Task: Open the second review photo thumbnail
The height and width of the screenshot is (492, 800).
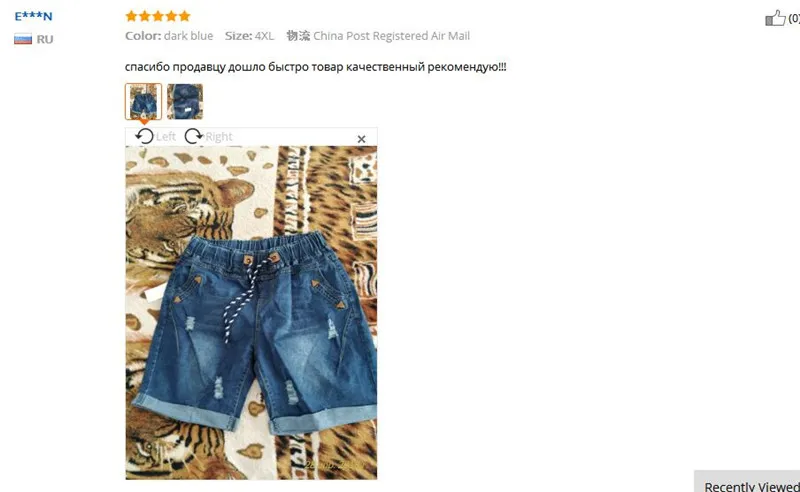Action: (x=185, y=102)
